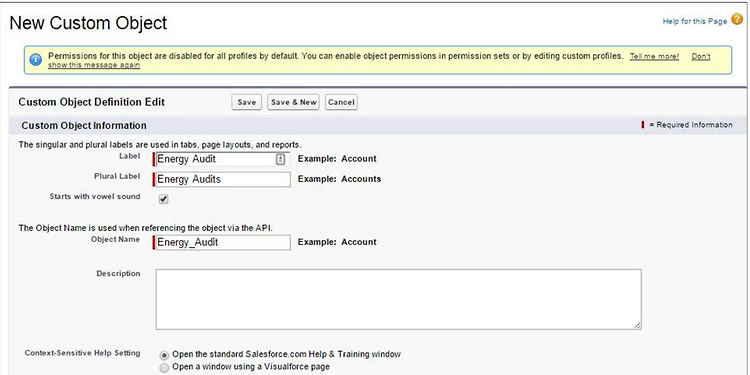The width and height of the screenshot is (750, 375).
Task: Select the standard Salesforce.com Help & Training window option
Action: click(164, 355)
